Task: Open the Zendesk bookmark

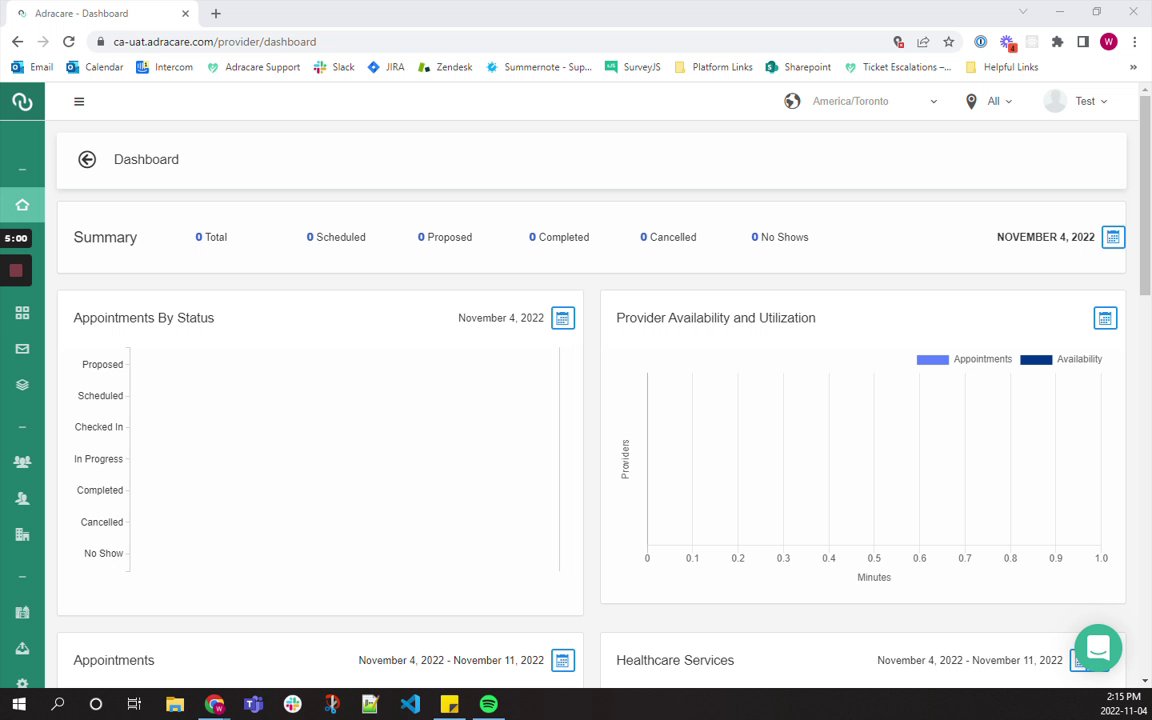Action: [x=445, y=67]
